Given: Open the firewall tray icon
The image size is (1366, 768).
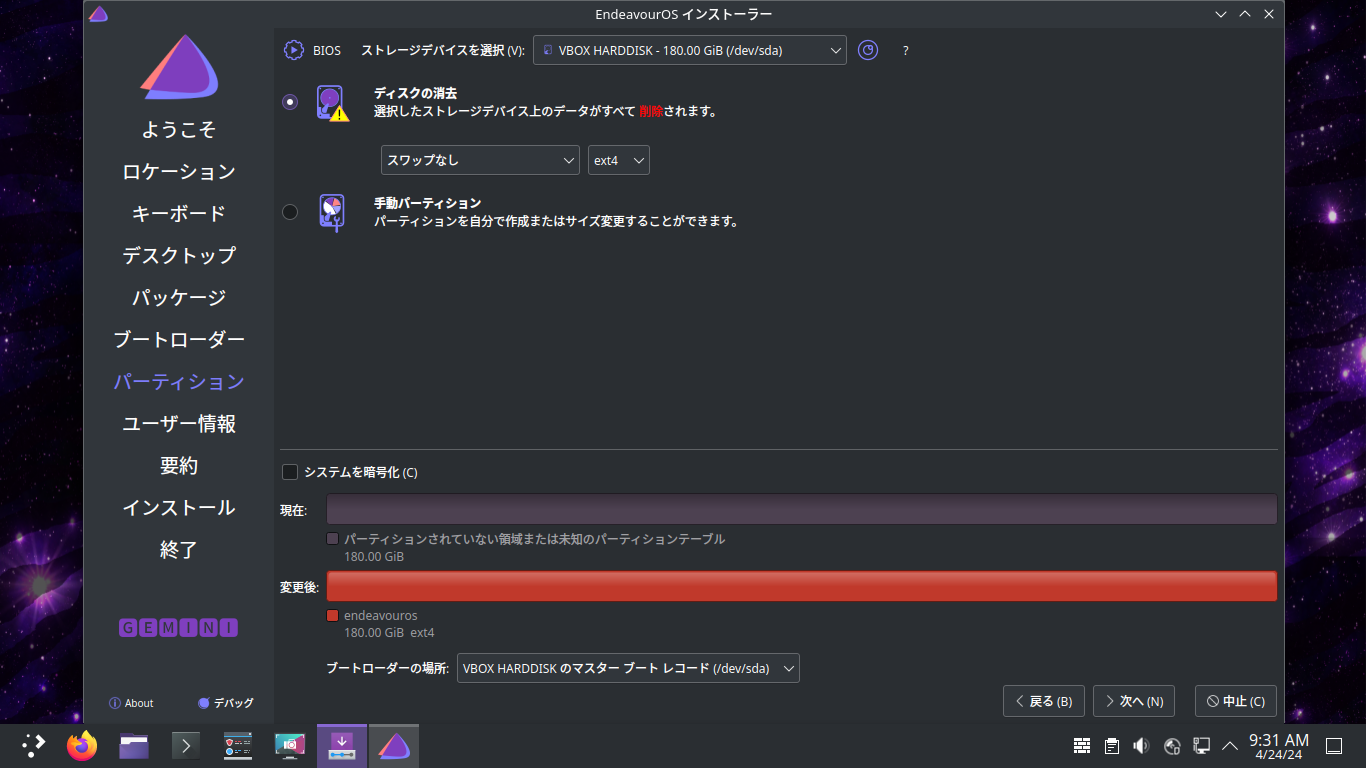Looking at the screenshot, I should (1082, 746).
